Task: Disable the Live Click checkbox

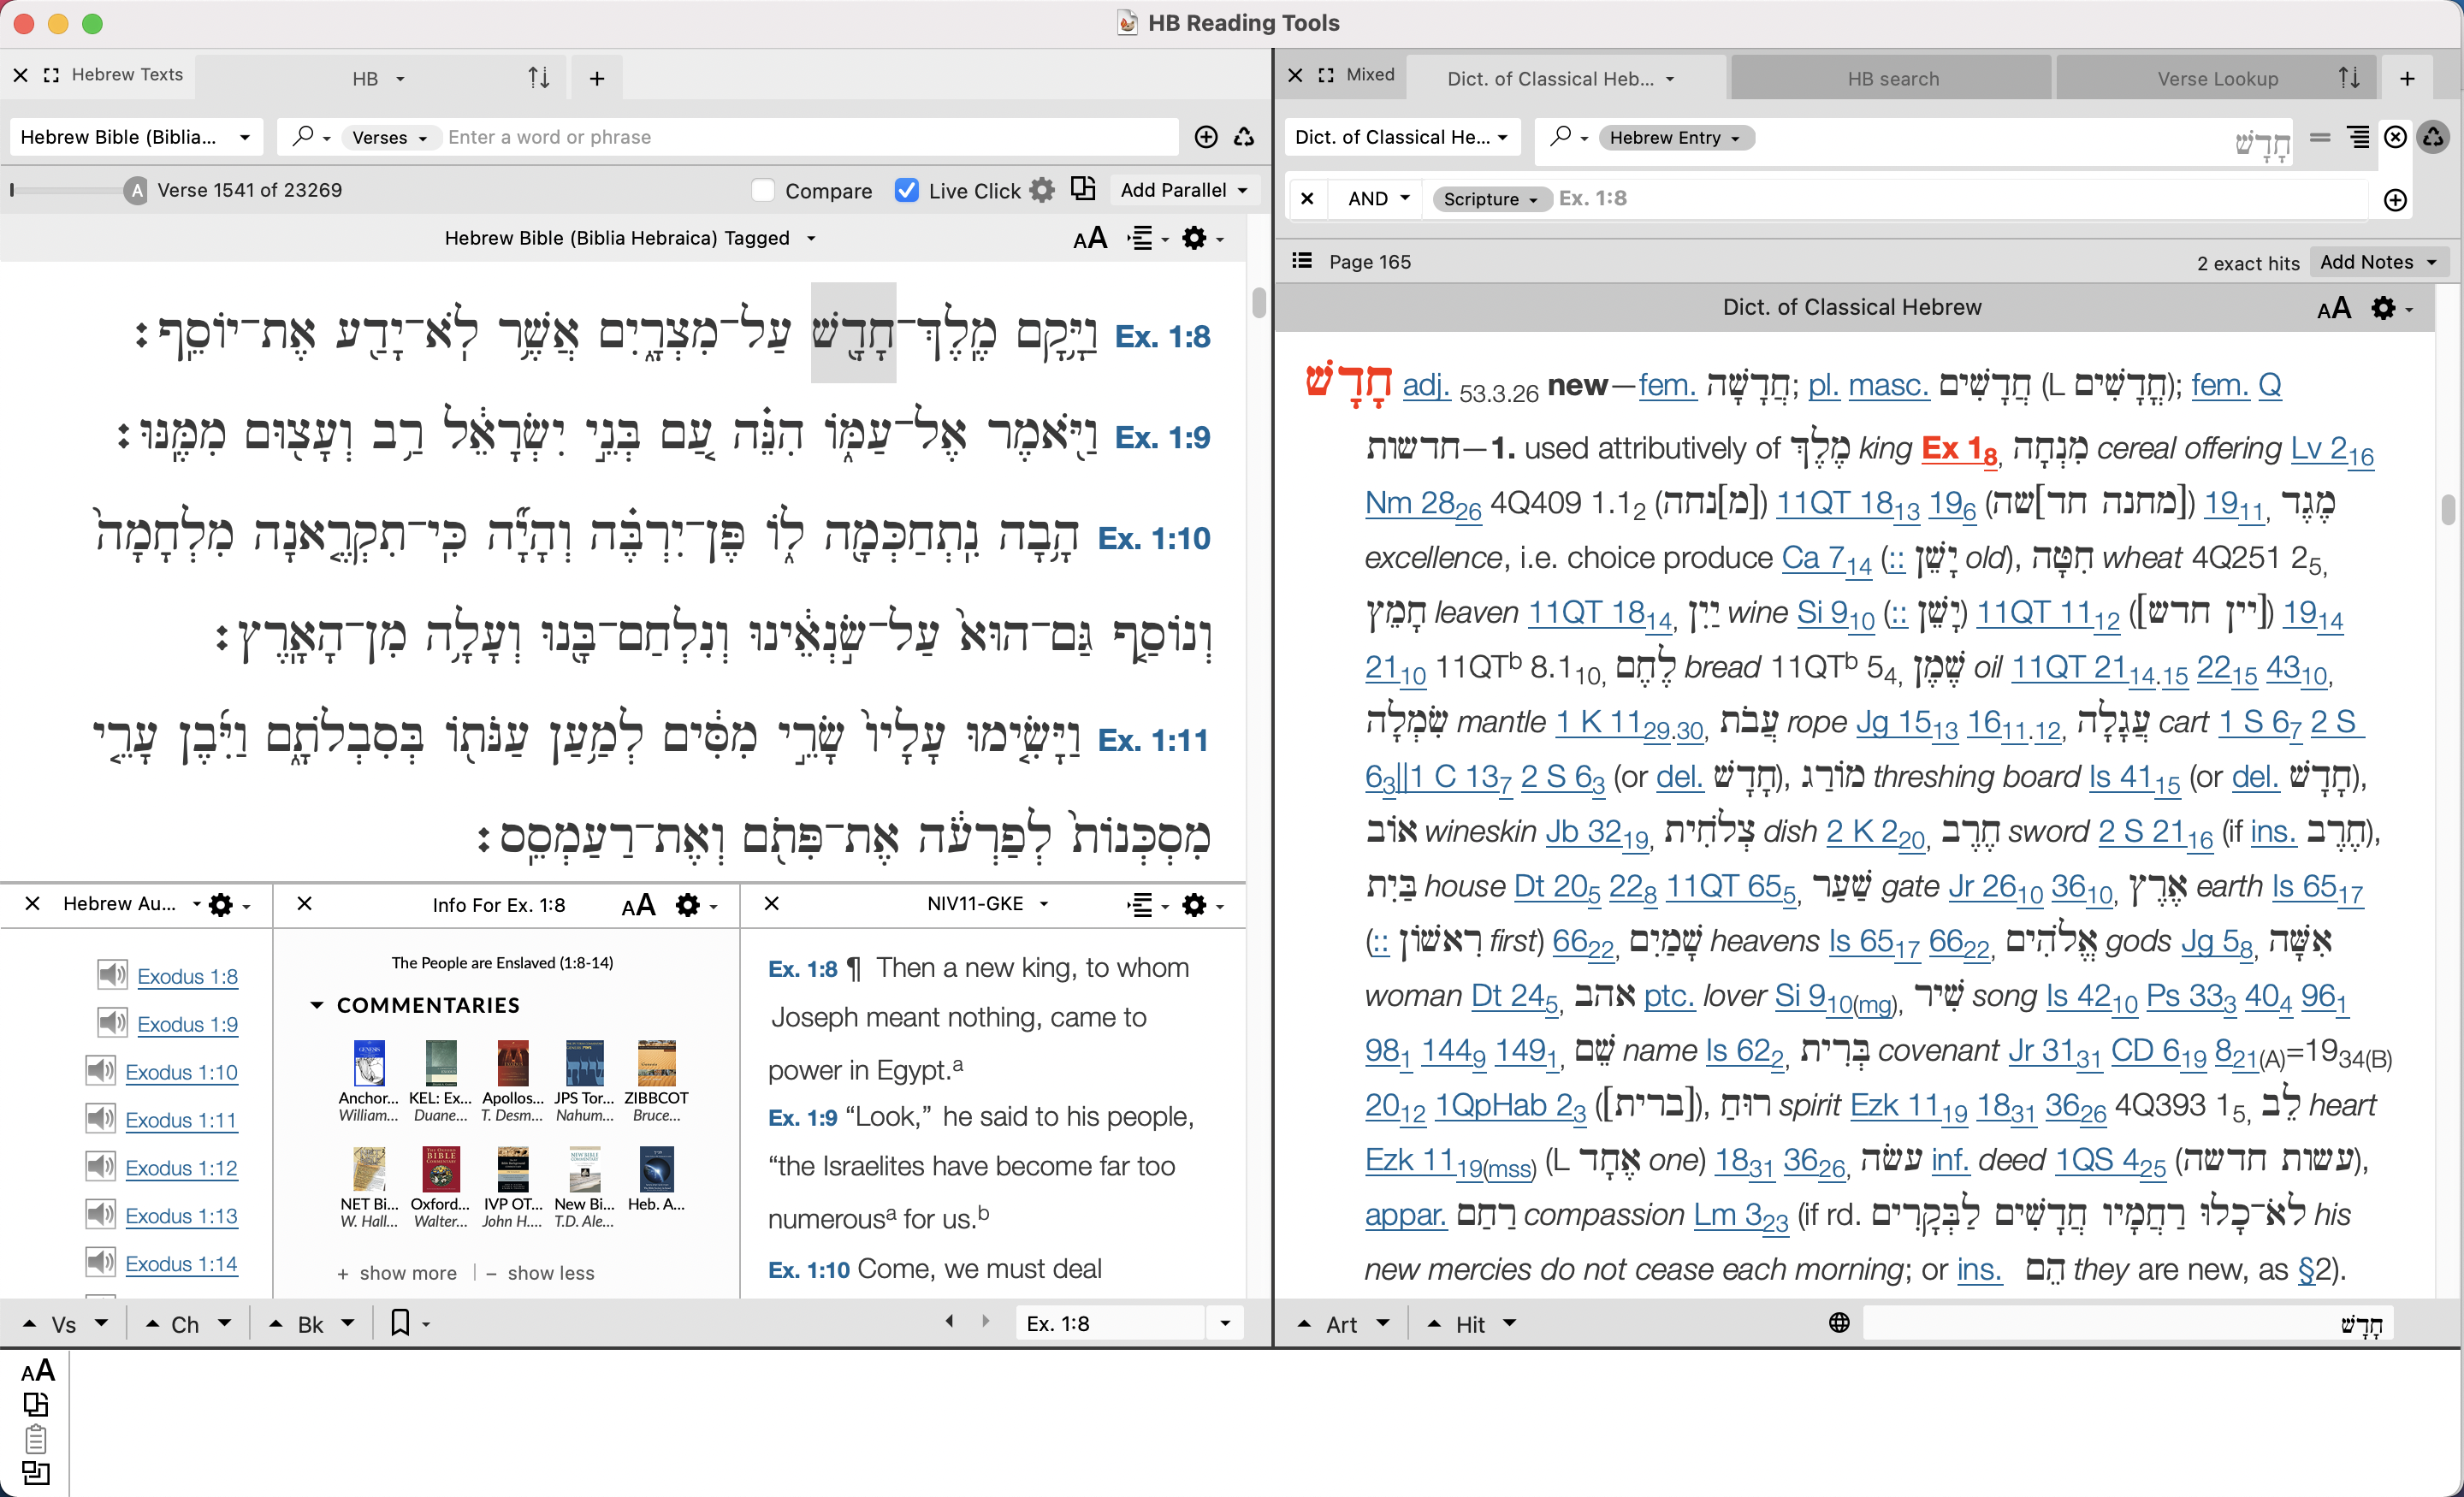Action: click(x=906, y=190)
